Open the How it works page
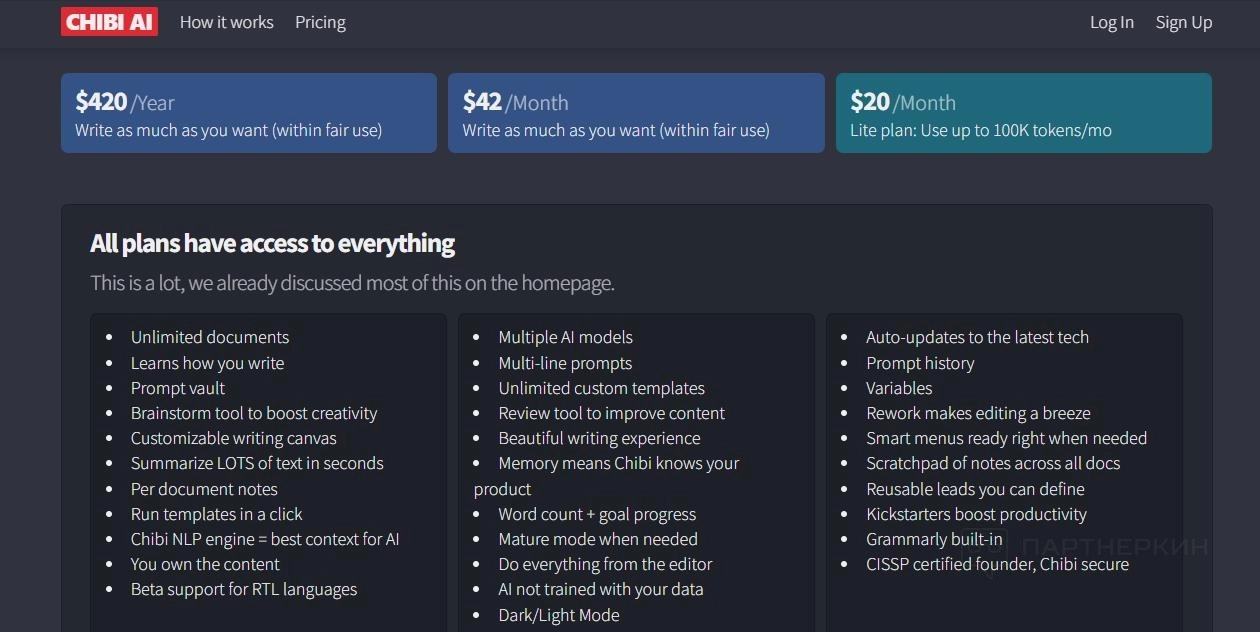The height and width of the screenshot is (632, 1260). (x=226, y=22)
